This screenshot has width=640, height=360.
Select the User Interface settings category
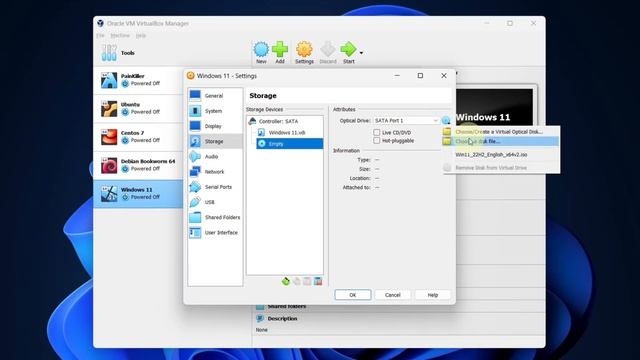click(x=215, y=232)
